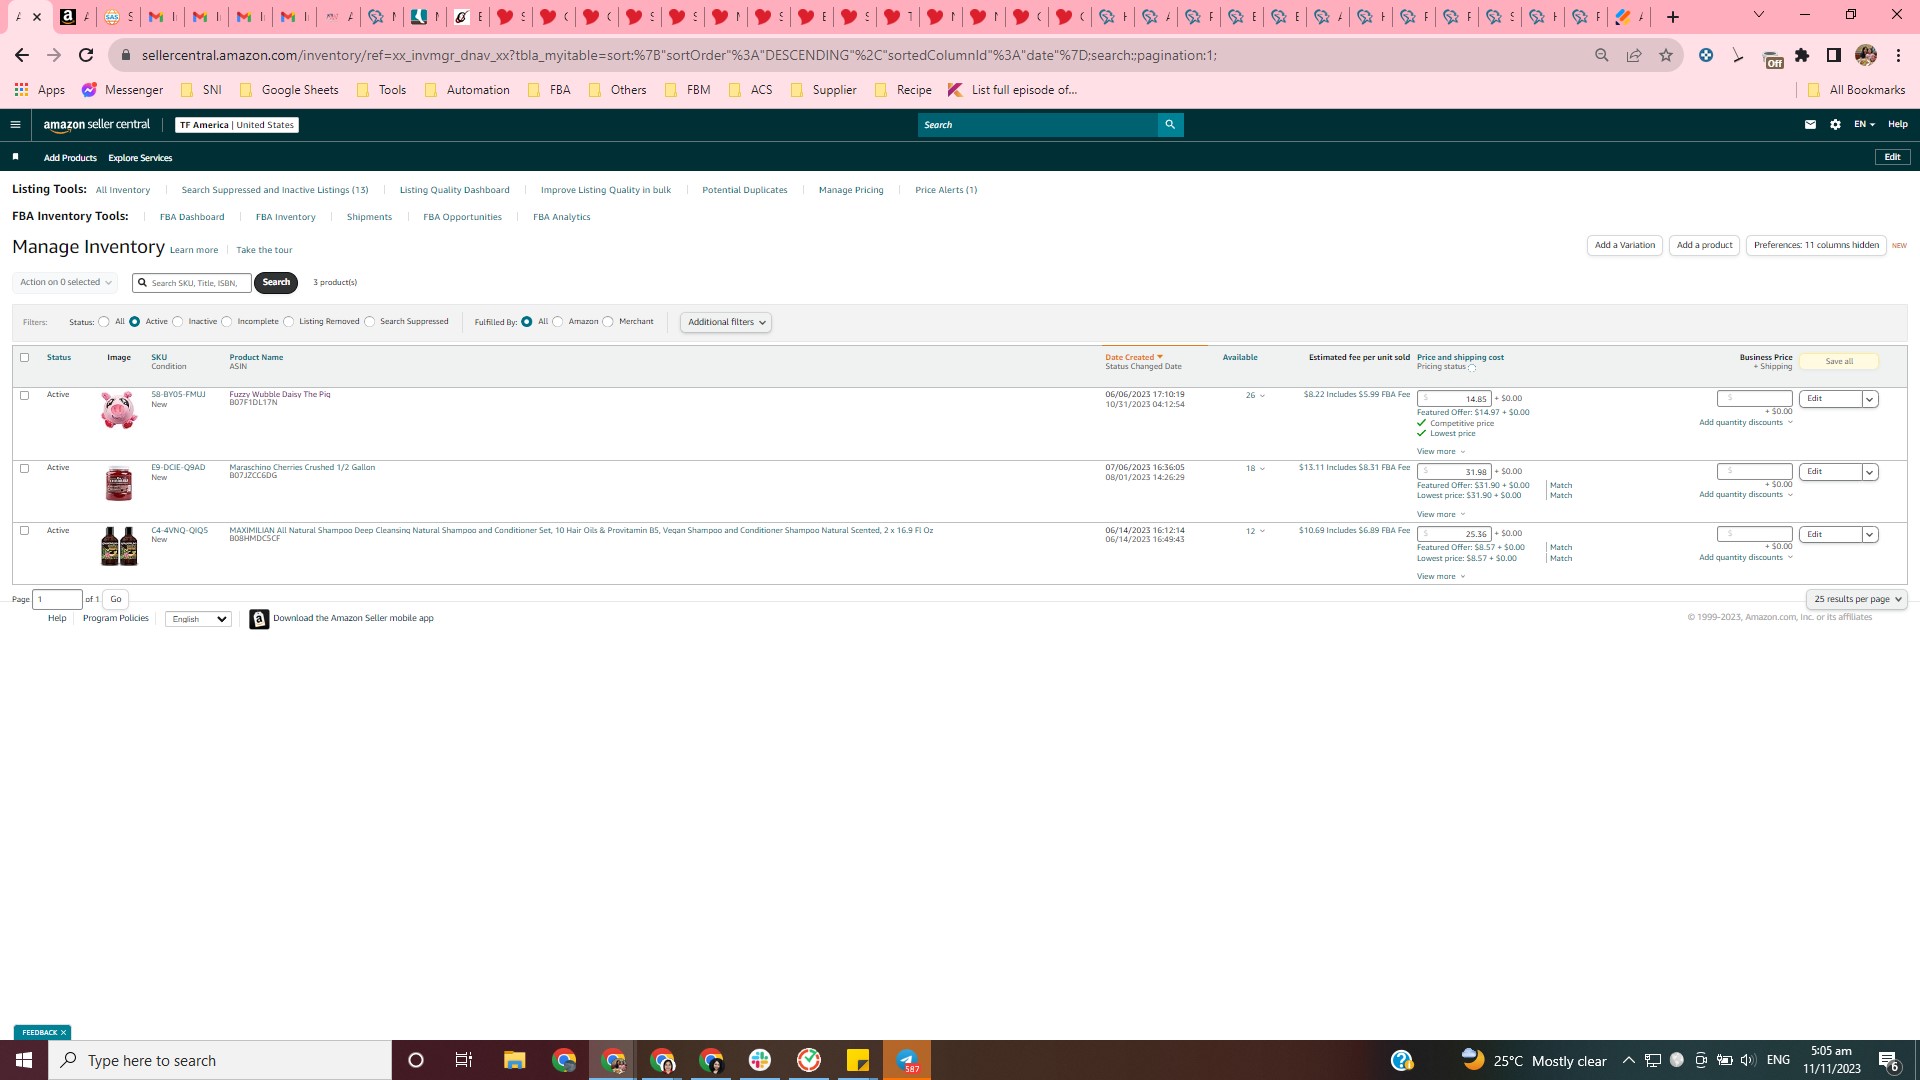The width and height of the screenshot is (1920, 1080).
Task: Open Edit dropdown arrow for Maraschino Cherries row
Action: (1870, 472)
